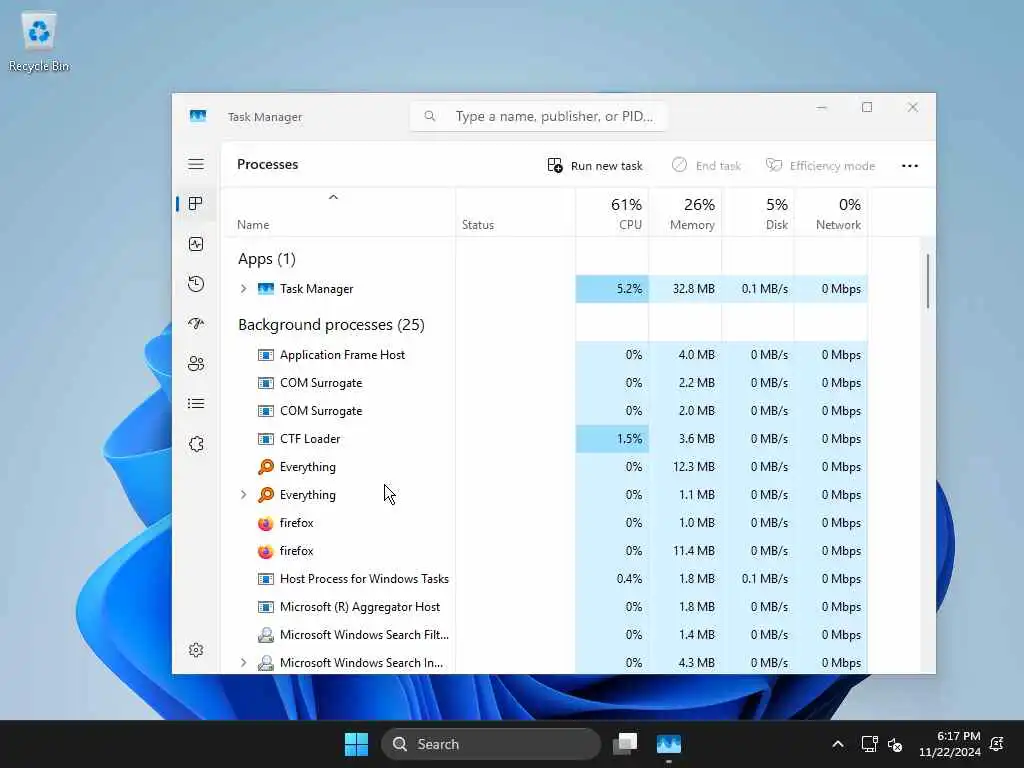Click the Microsoft Windows Search Filter icon
1024x768 pixels.
[x=266, y=635]
